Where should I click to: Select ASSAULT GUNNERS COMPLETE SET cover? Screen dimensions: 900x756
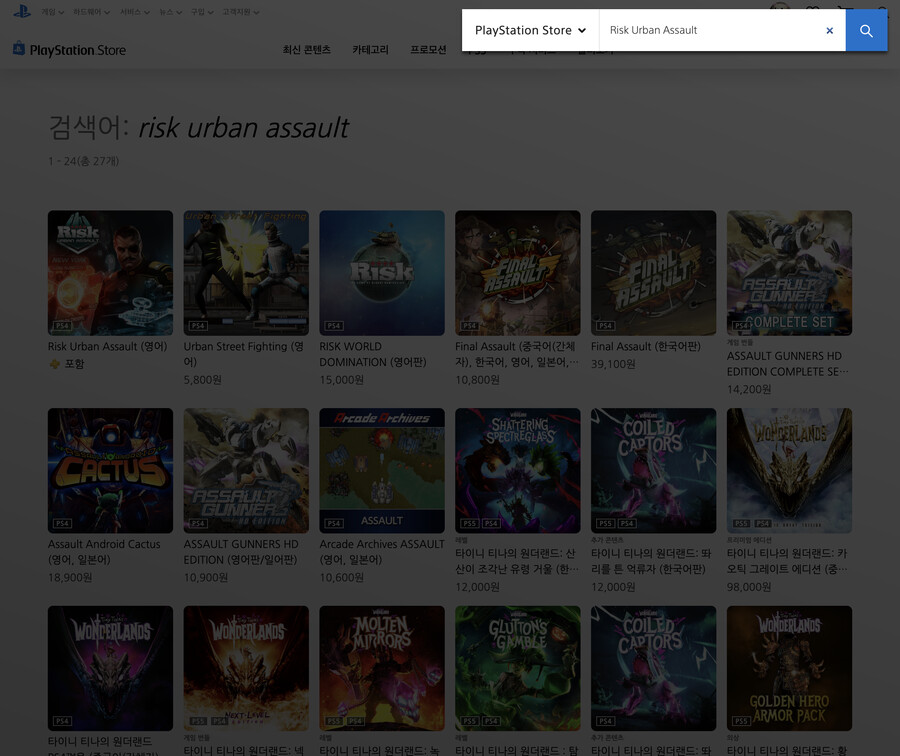[789, 272]
